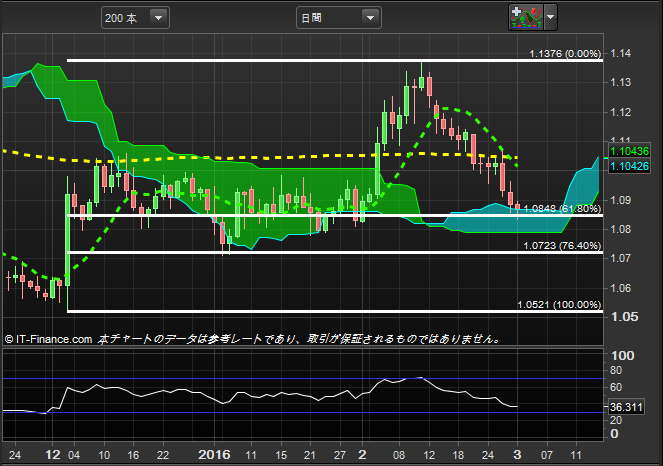This screenshot has height=466, width=663.
Task: Click the 27 date label on time axis
Action: (x=340, y=455)
